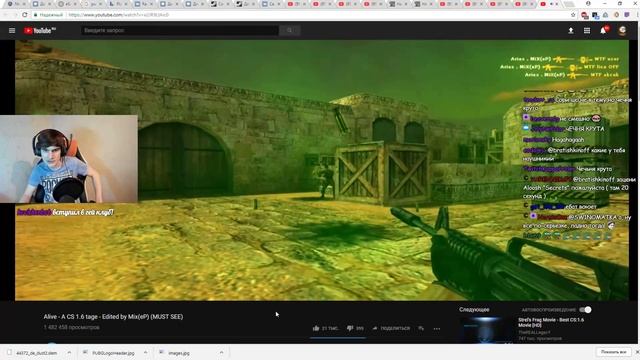
Task: Click the 1 482 458 просмотров view count
Action: [x=71, y=327]
